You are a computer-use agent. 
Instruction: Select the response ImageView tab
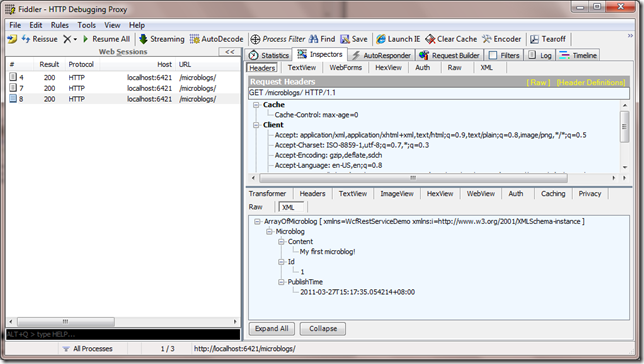pos(397,194)
